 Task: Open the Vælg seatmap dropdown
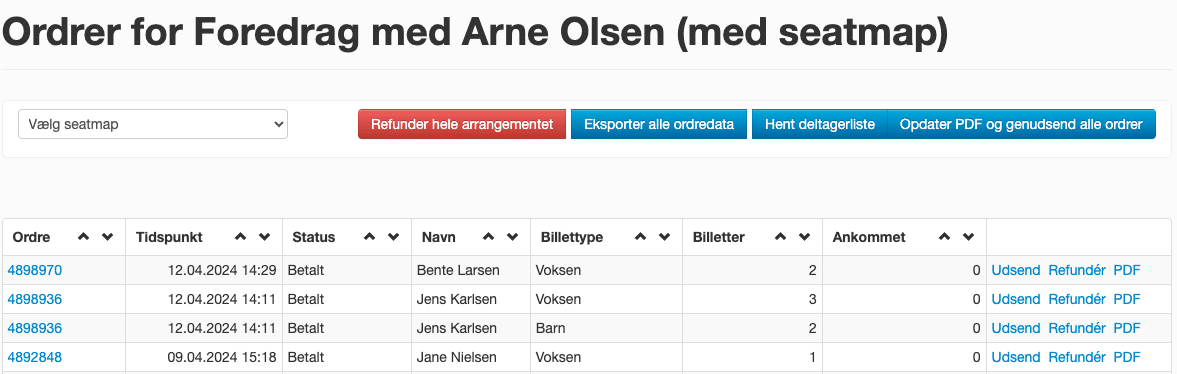click(x=153, y=125)
